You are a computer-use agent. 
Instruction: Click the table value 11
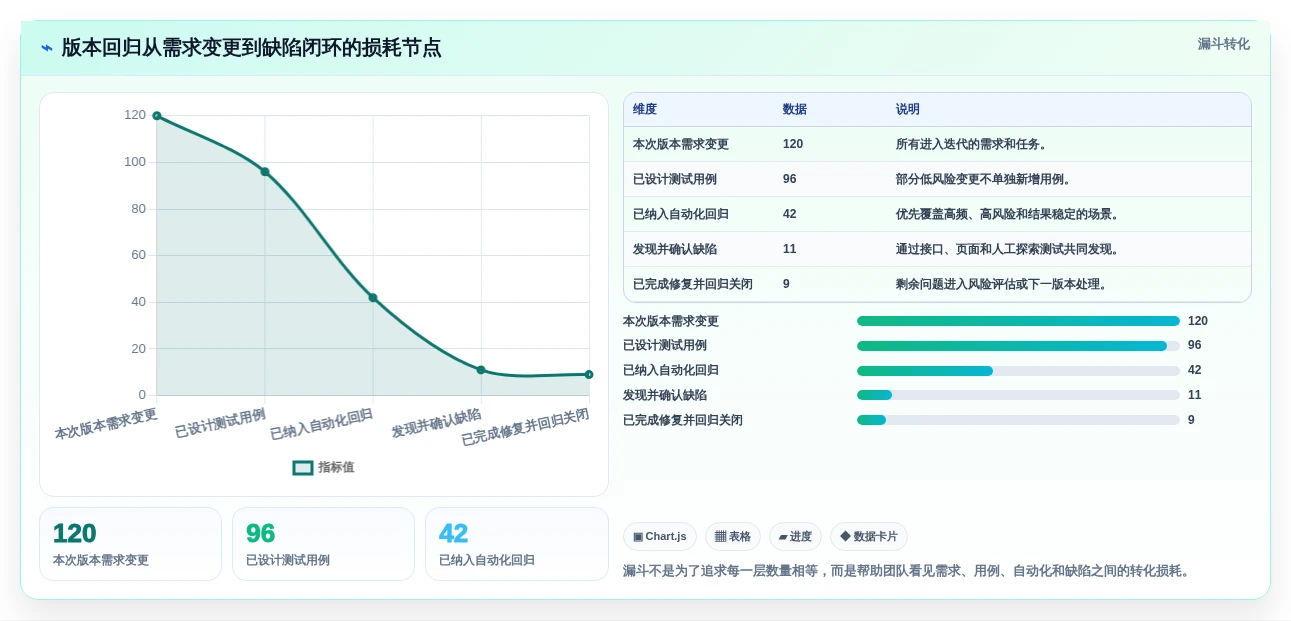[790, 249]
